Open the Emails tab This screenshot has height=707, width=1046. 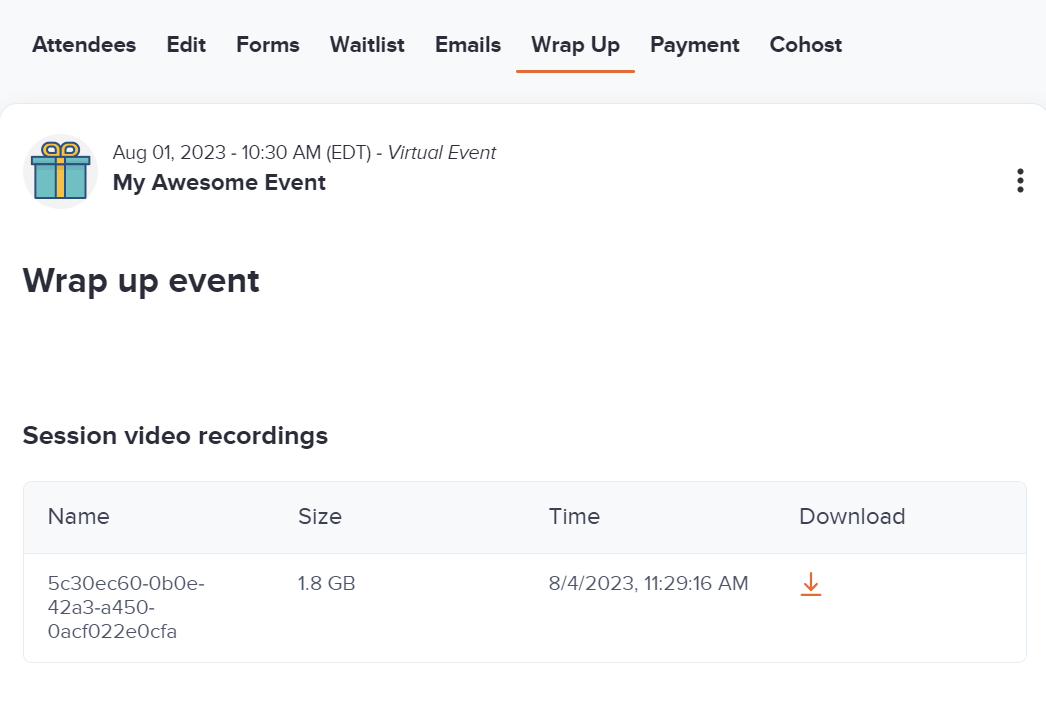(x=467, y=44)
